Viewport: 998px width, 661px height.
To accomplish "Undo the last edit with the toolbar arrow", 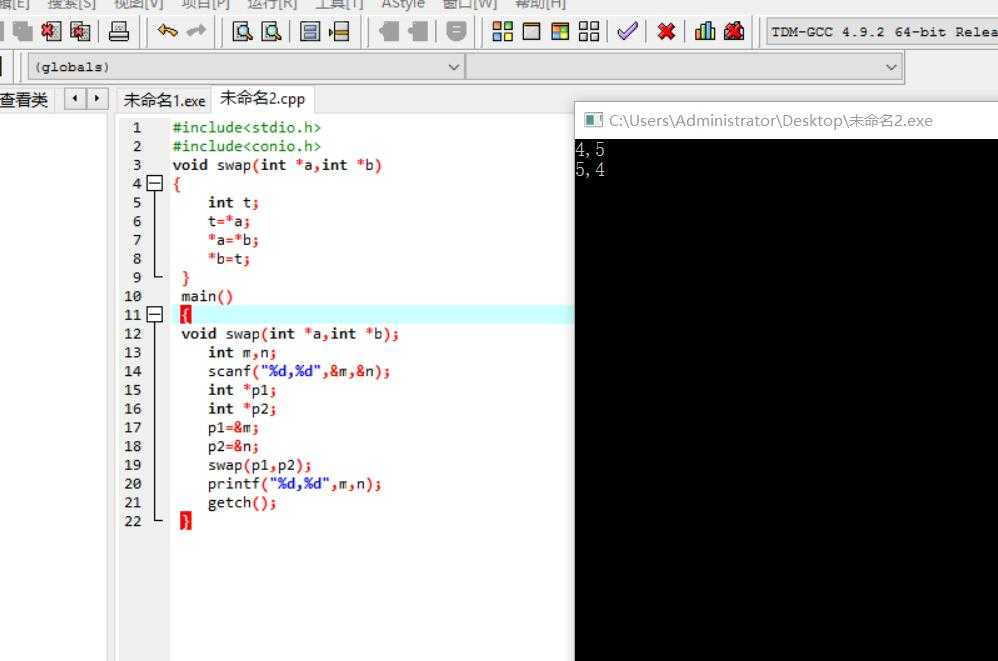I will tap(167, 31).
